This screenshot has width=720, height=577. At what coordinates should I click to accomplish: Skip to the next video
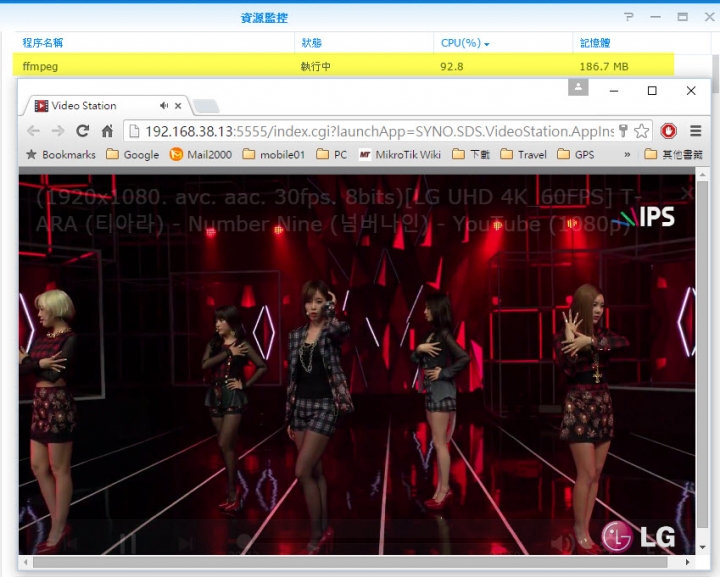tap(186, 544)
